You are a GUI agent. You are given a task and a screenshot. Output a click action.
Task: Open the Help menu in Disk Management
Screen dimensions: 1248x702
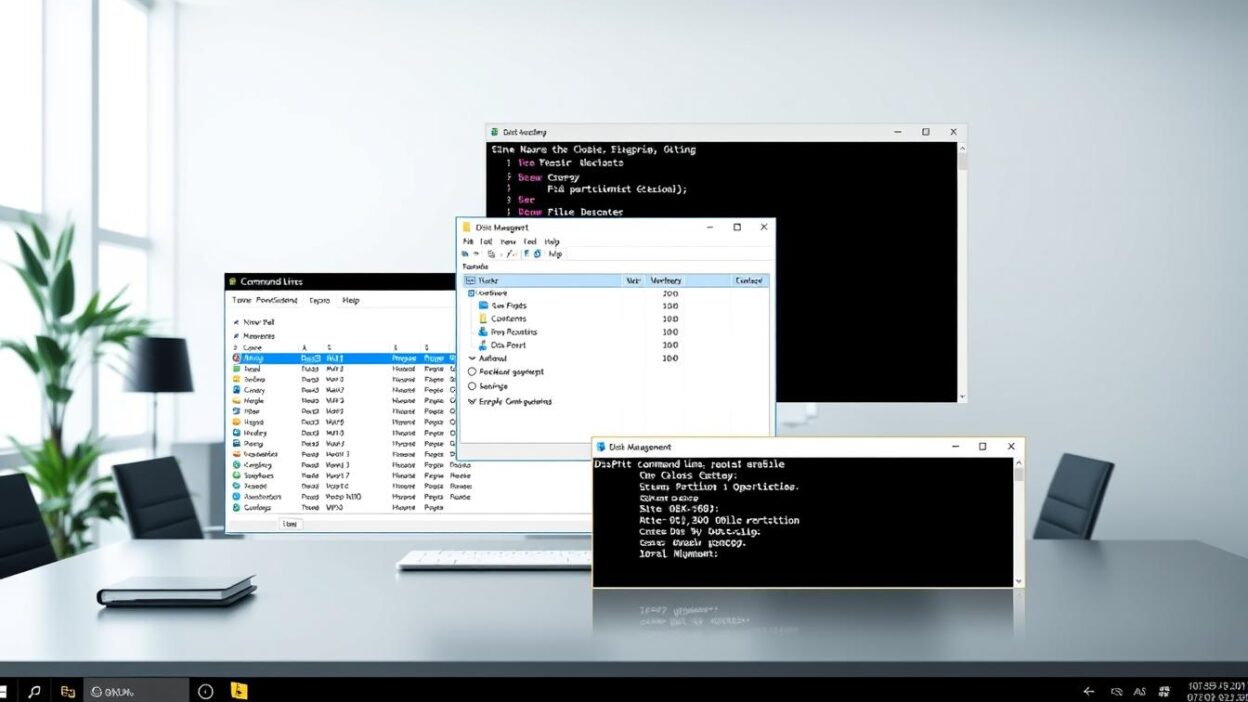(553, 242)
